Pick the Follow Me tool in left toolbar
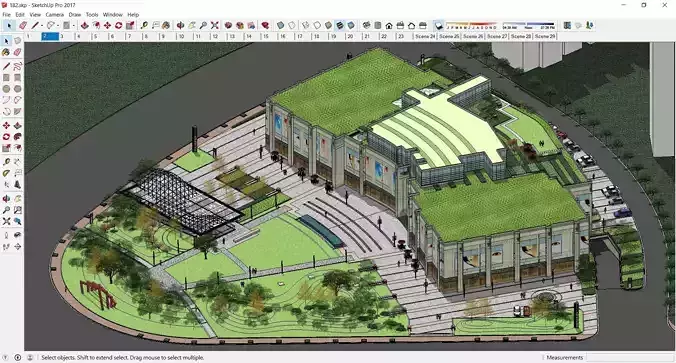Screen dimensions: 676x363 (x=17, y=137)
